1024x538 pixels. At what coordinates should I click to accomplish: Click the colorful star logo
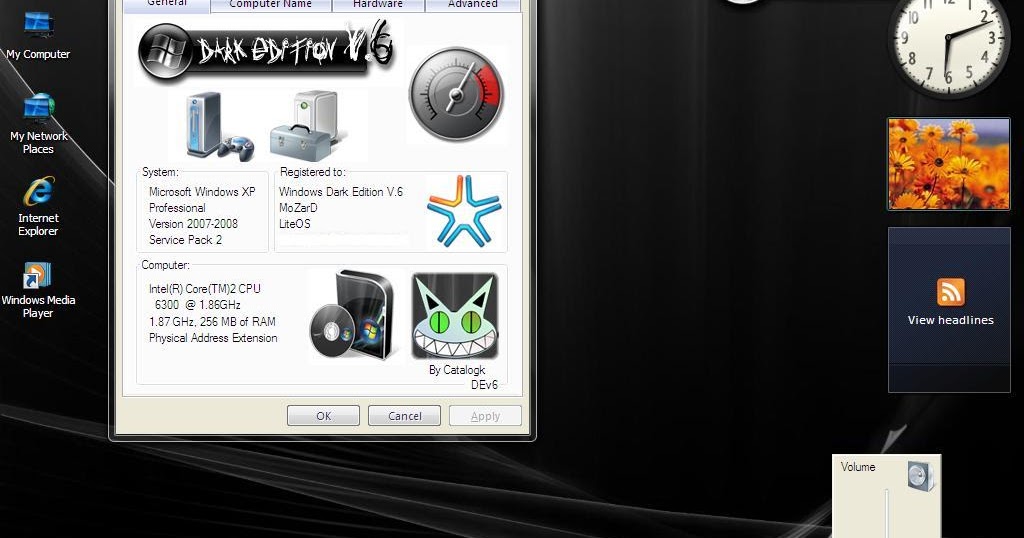[464, 210]
